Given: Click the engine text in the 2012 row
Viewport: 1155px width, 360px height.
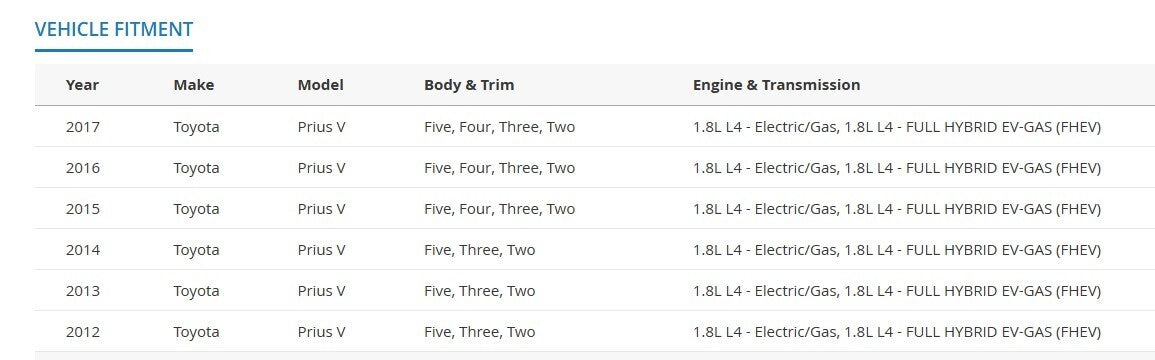Looking at the screenshot, I should [896, 332].
